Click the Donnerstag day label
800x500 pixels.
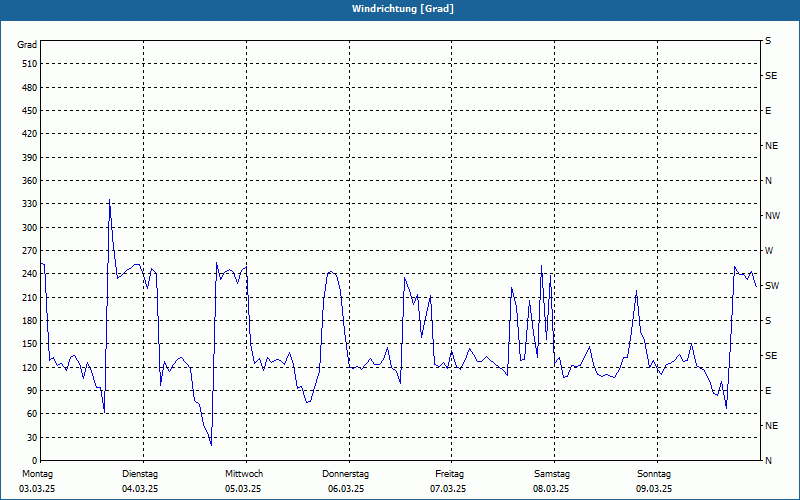point(345,474)
